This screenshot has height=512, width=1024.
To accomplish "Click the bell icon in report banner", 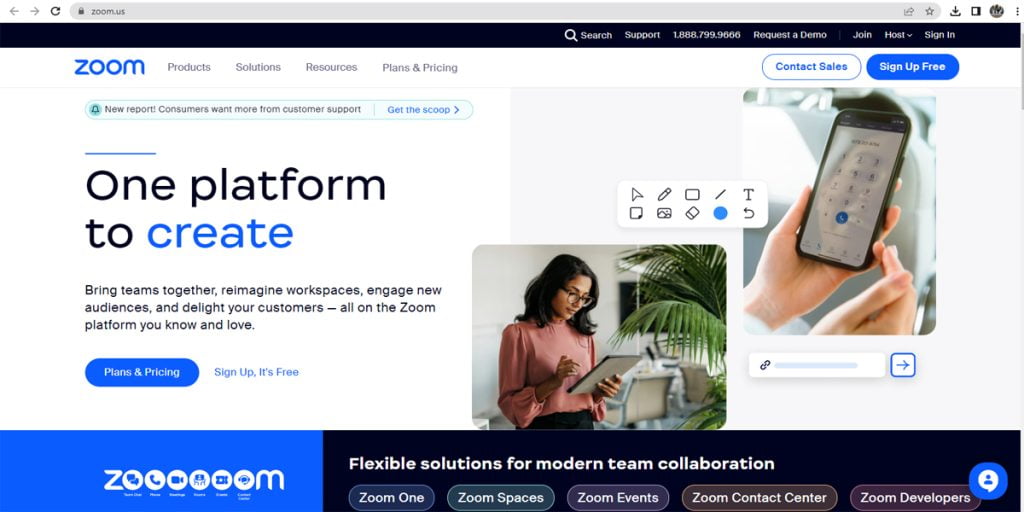I will (95, 110).
